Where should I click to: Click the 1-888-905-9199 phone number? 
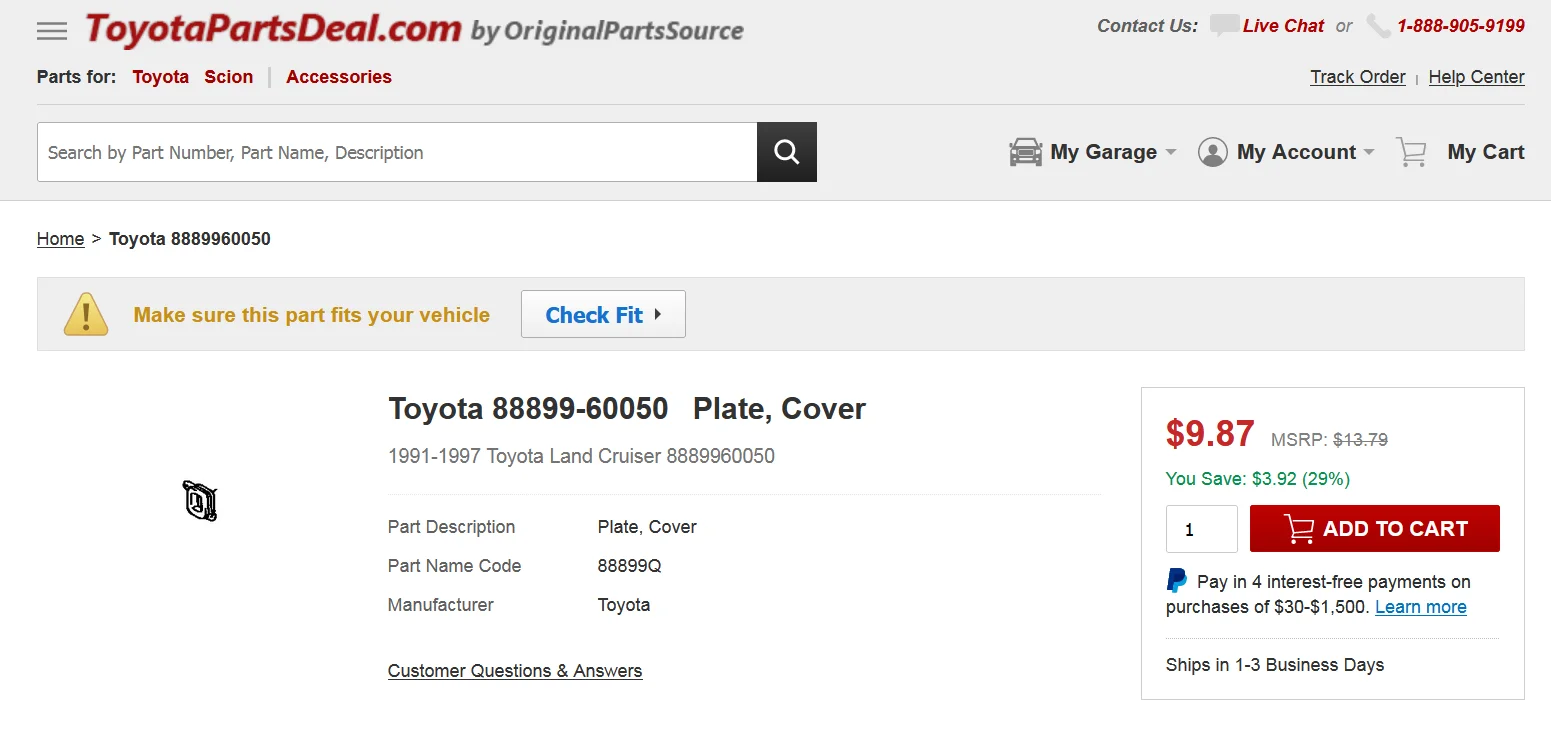point(1461,26)
